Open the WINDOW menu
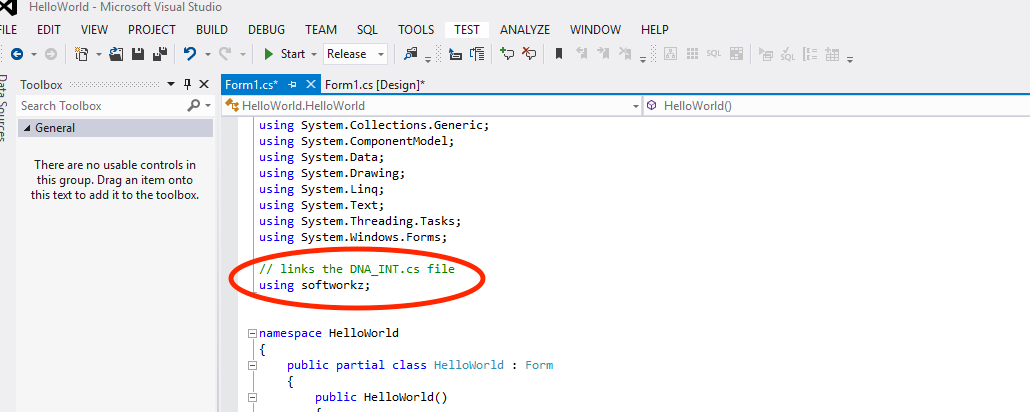The width and height of the screenshot is (1030, 412). [595, 30]
